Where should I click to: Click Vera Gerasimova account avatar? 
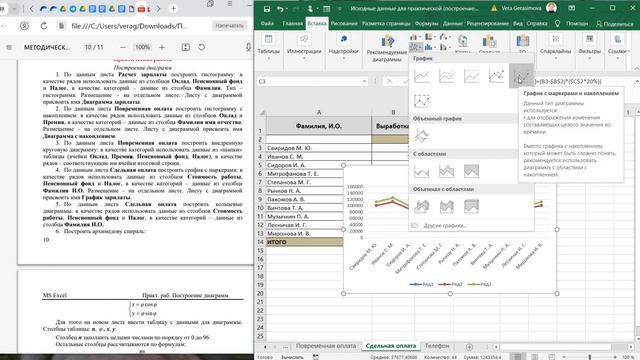(x=551, y=8)
